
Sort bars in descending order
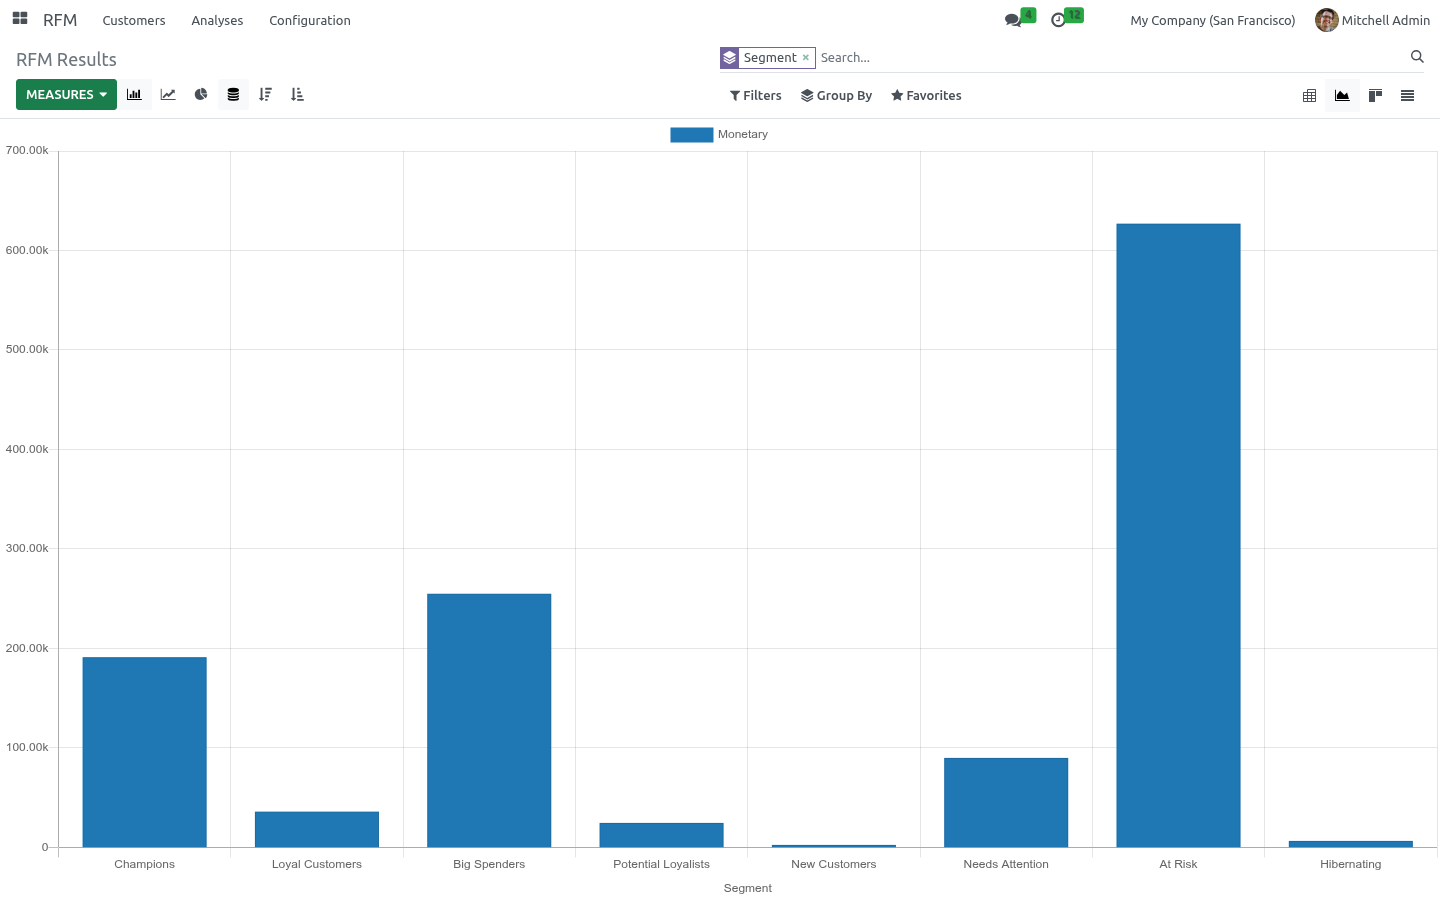tap(265, 95)
